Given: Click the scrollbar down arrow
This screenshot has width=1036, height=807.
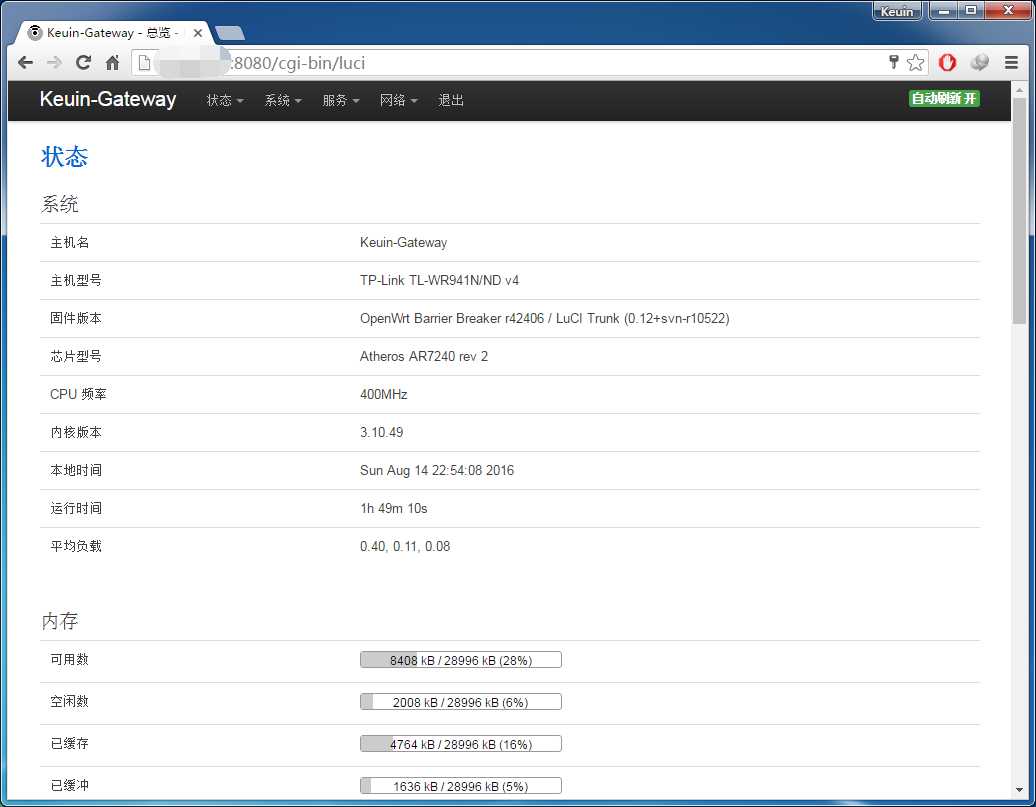Looking at the screenshot, I should 1019,790.
